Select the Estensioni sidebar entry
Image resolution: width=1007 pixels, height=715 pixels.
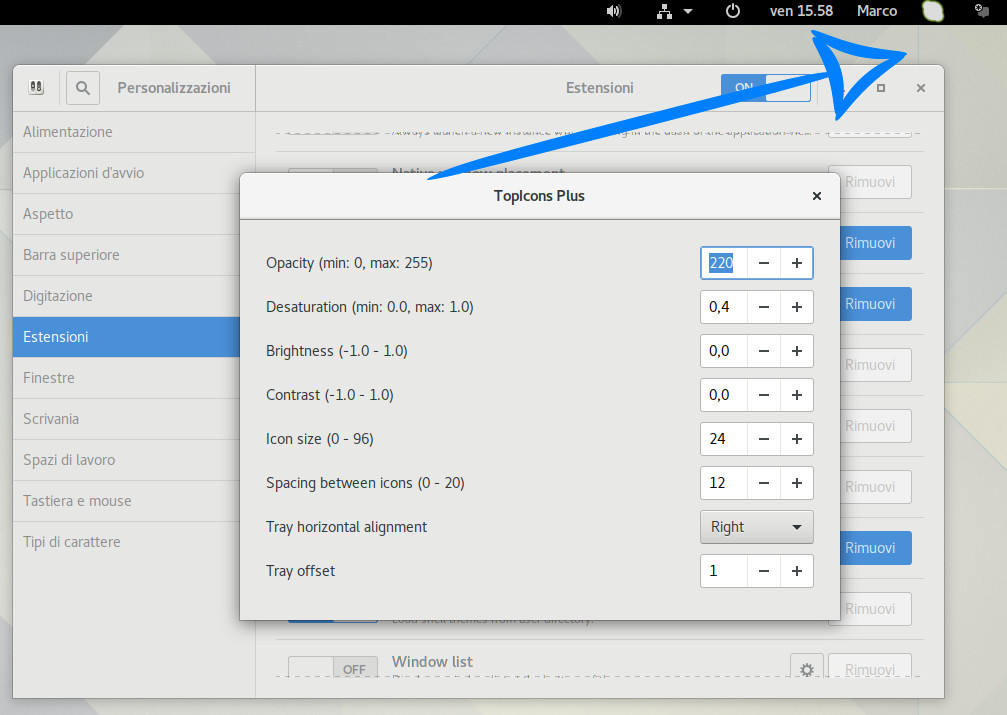(x=126, y=337)
